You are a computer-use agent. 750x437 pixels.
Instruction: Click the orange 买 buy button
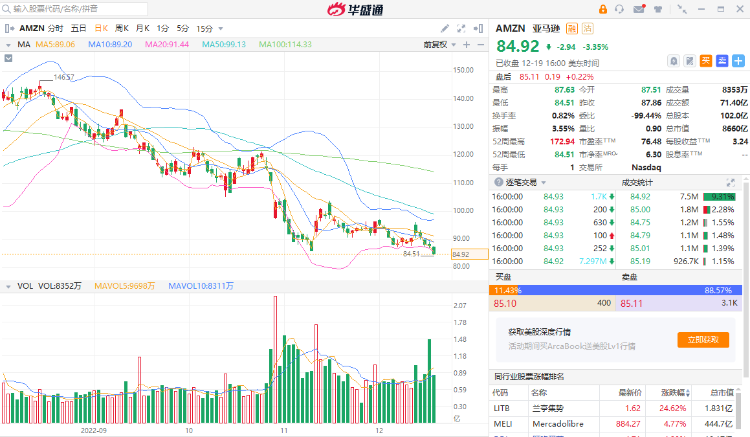(706, 61)
